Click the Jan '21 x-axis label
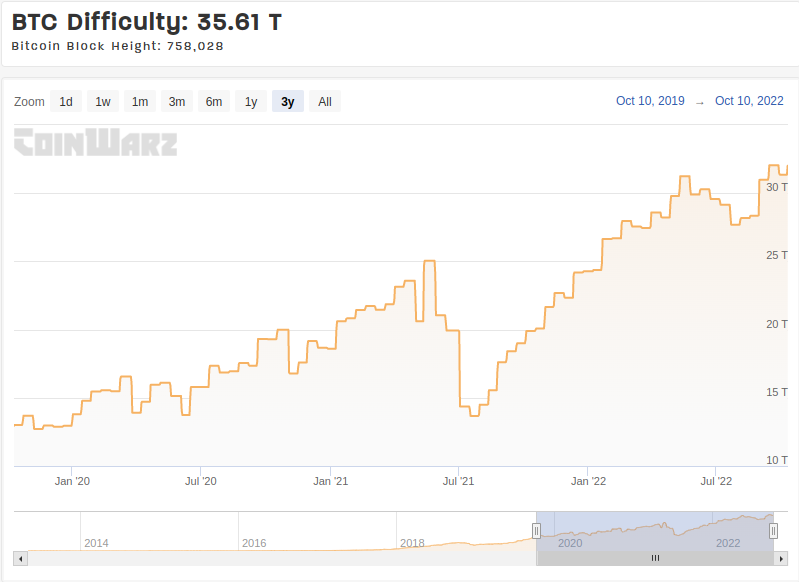 [x=331, y=481]
